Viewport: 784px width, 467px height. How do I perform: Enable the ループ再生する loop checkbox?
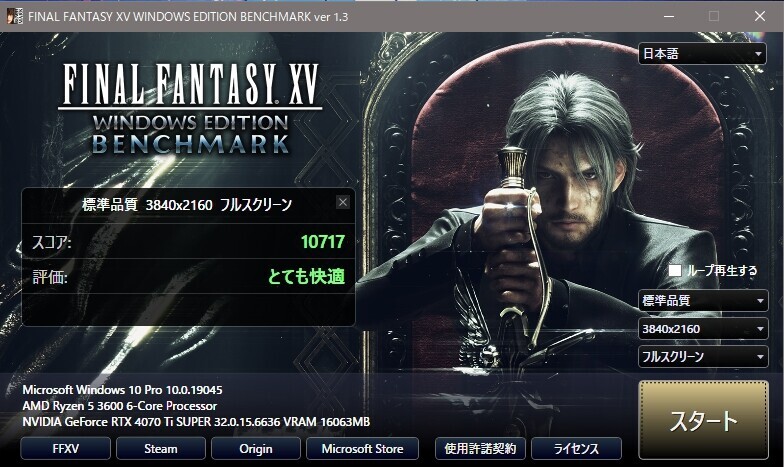click(x=674, y=270)
